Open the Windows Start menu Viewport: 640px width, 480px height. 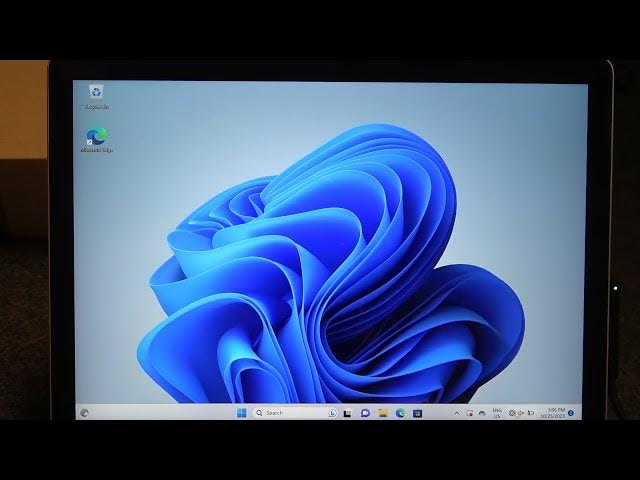coord(242,413)
